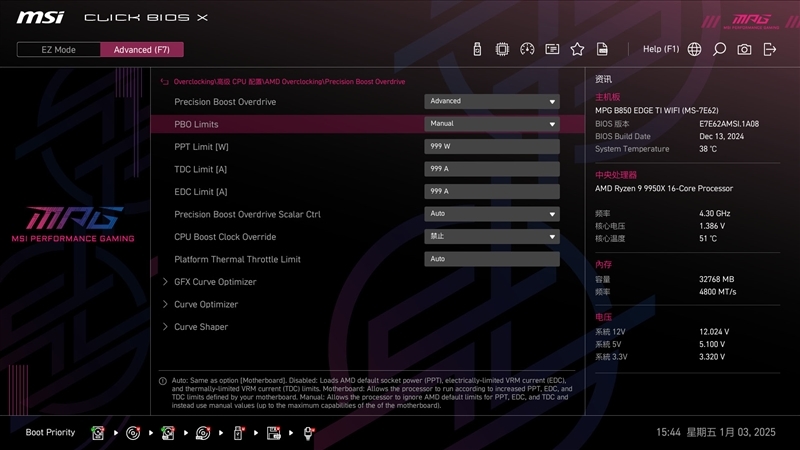Click the profile document icon

pos(602,49)
